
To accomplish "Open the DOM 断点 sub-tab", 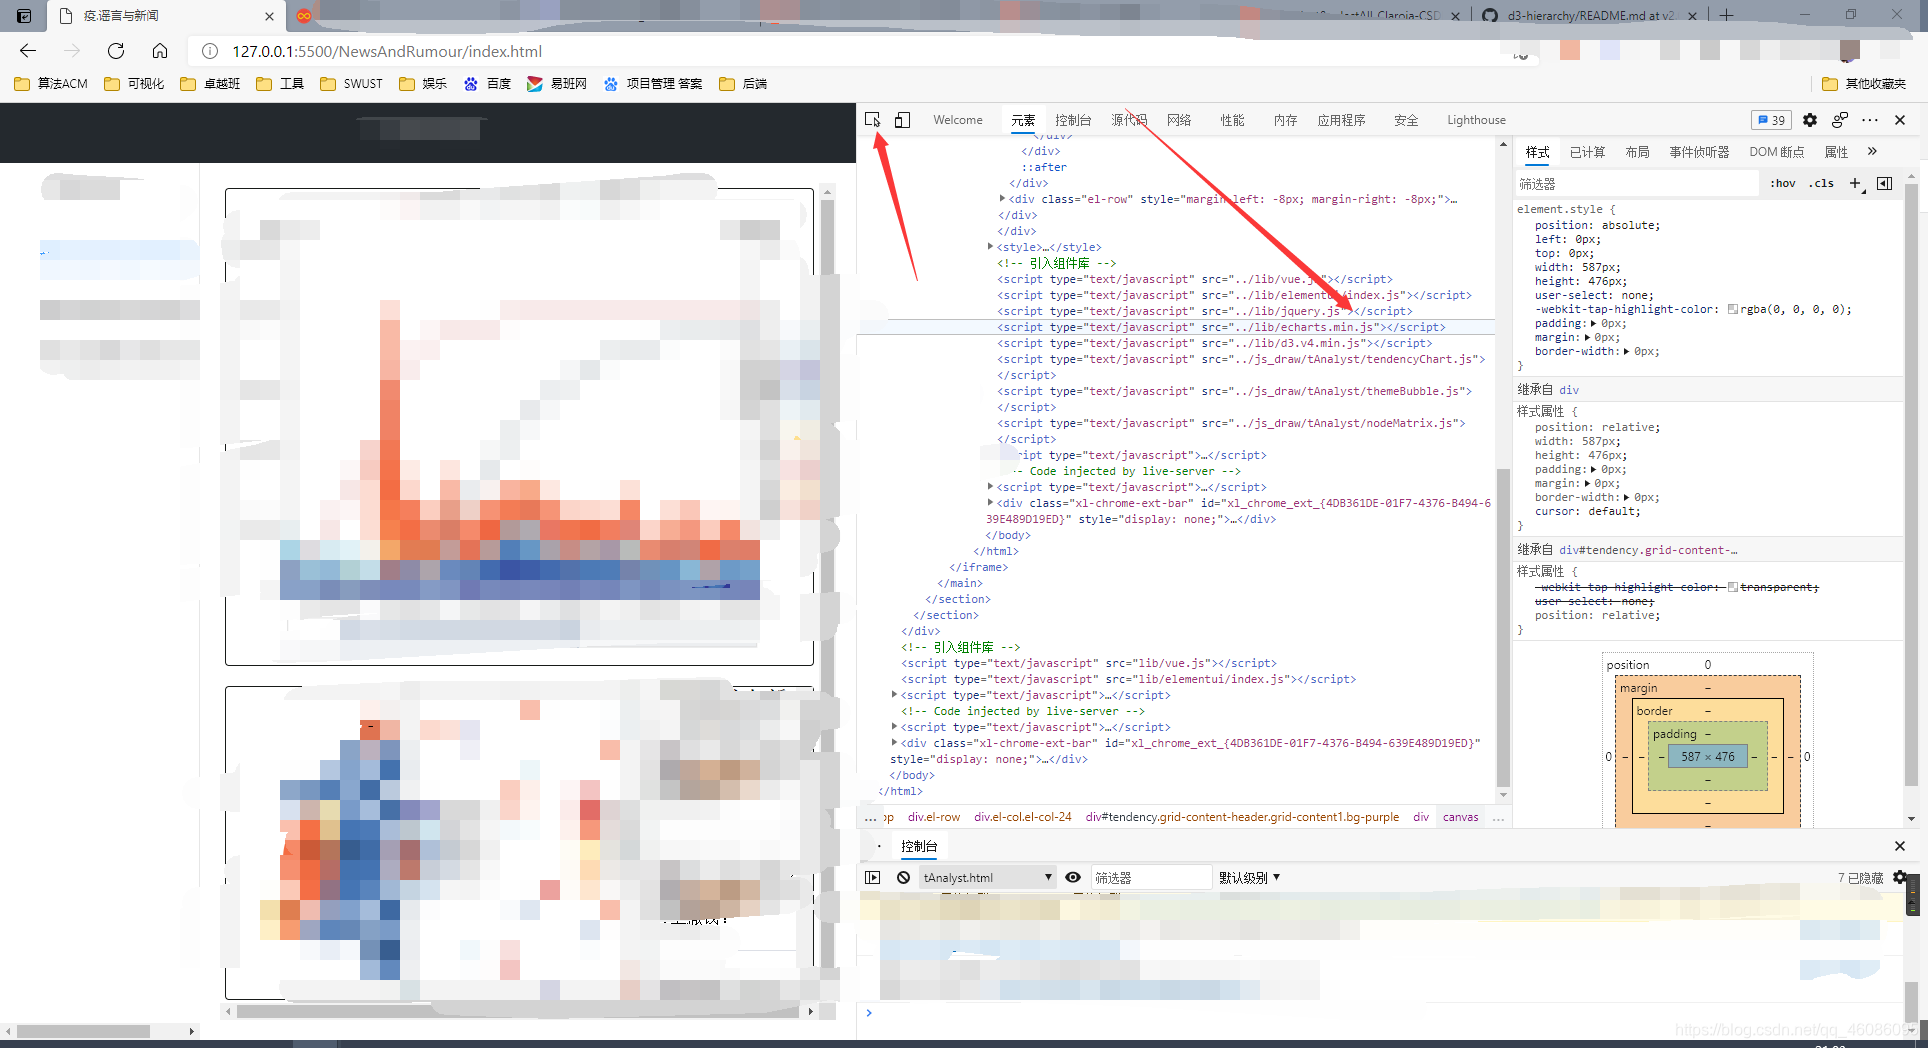I will pyautogui.click(x=1776, y=152).
